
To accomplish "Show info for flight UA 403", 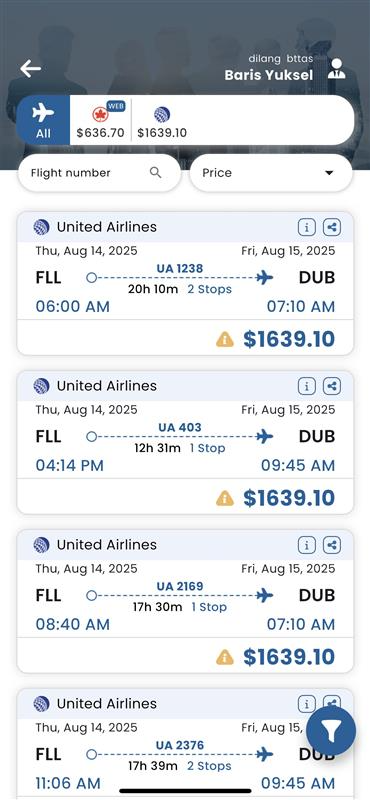I will 307,386.
